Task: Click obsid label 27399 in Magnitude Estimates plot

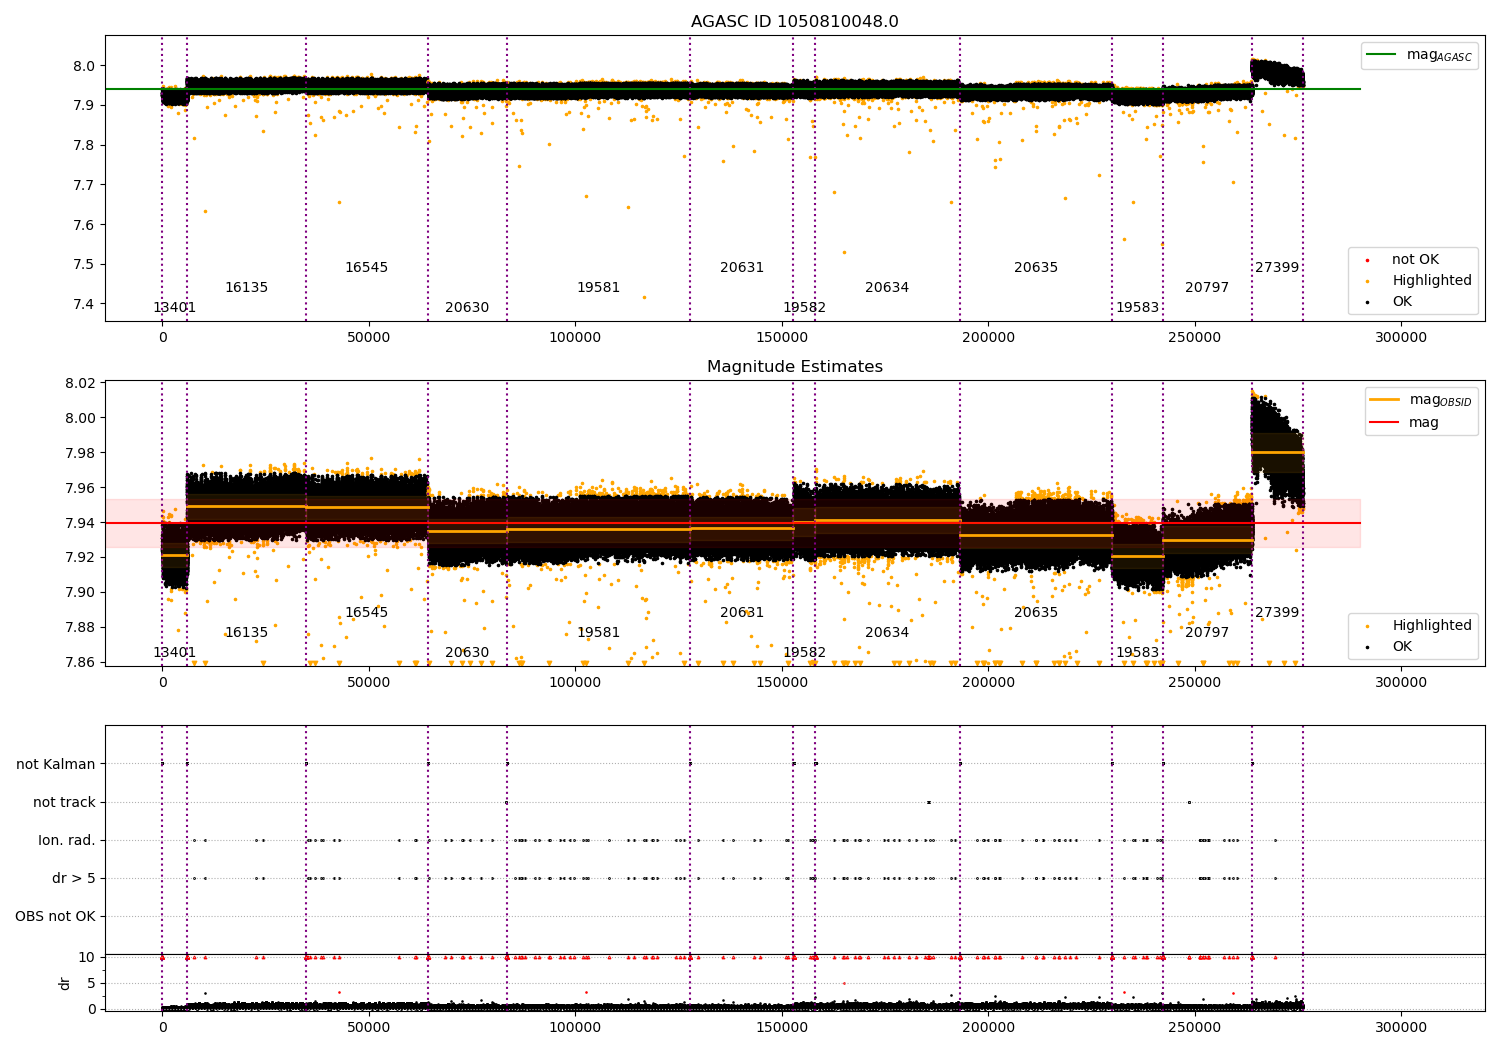Action: pos(1277,613)
